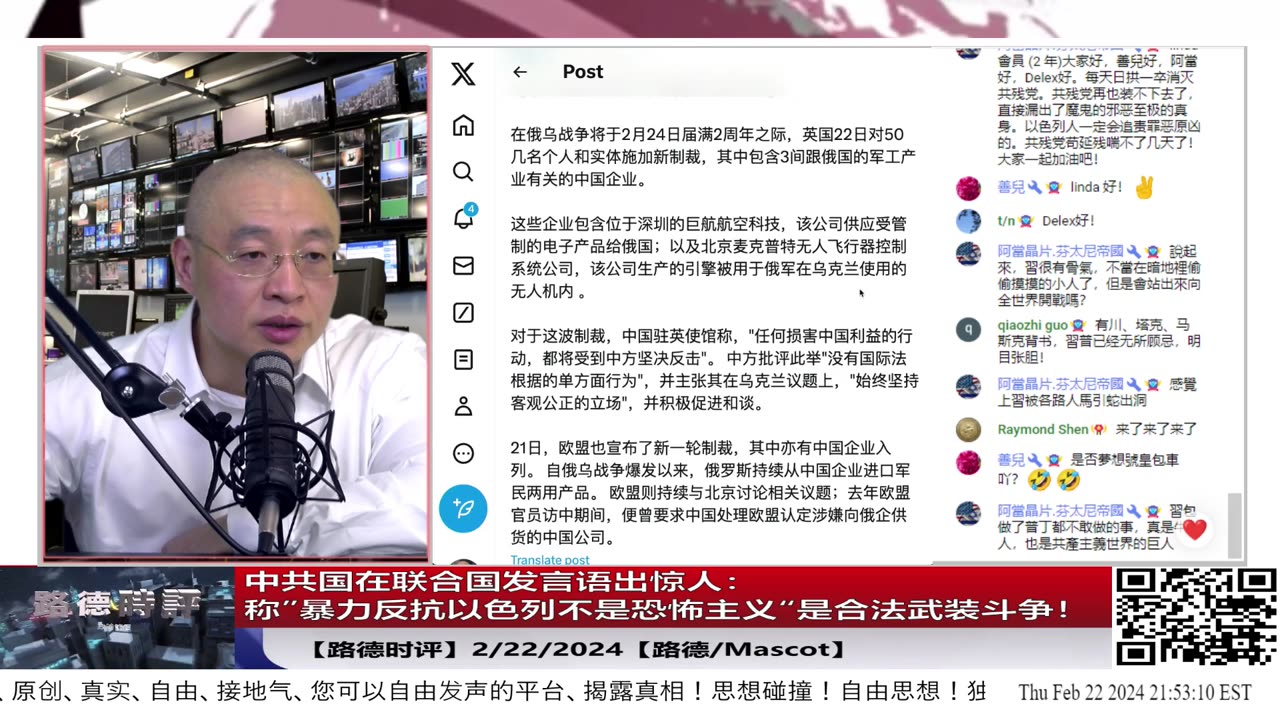Open More circle ellipsis menu
Viewport: 1280px width, 720px height.
tap(463, 454)
